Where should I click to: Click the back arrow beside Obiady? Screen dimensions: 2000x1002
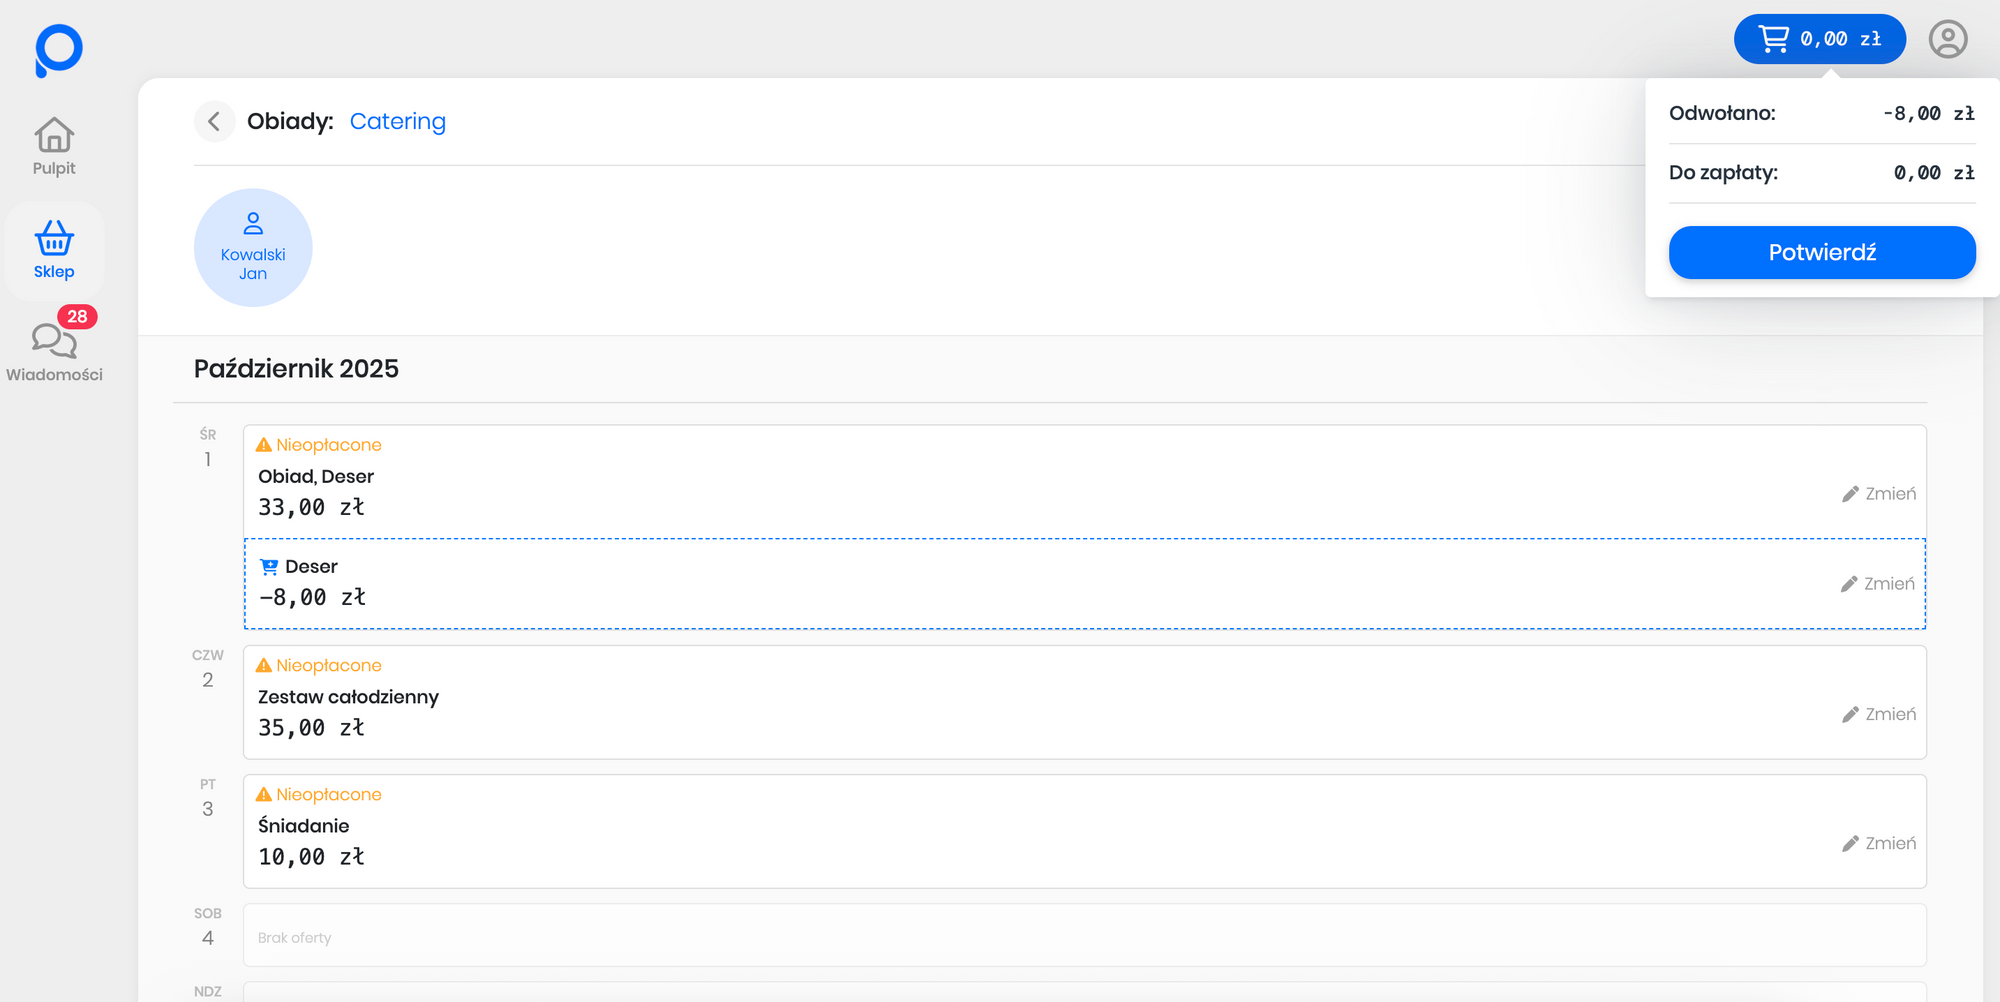(x=214, y=122)
